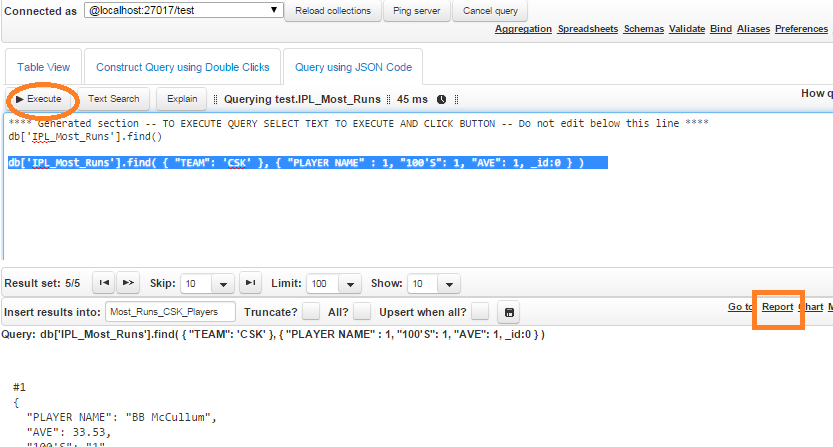Open the Report link
This screenshot has width=833, height=447.
[x=777, y=307]
